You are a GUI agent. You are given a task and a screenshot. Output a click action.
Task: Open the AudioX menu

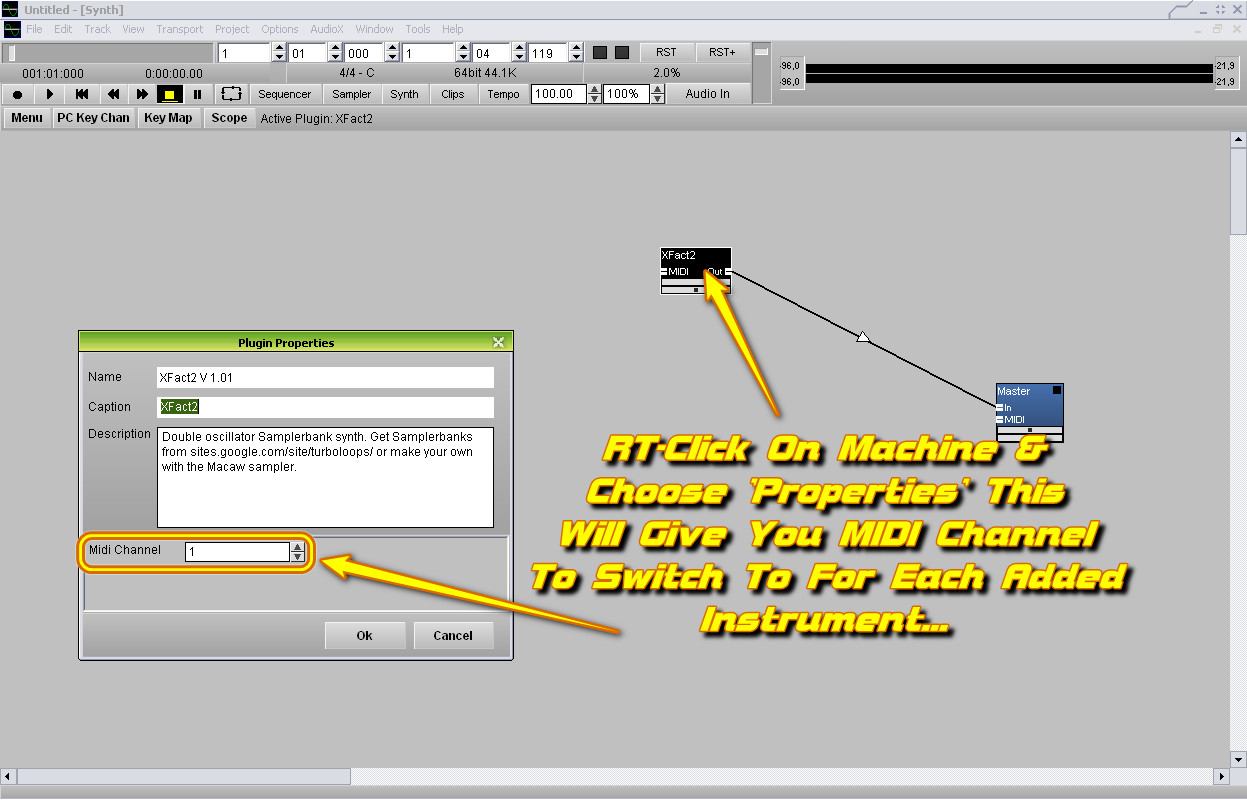tap(326, 29)
